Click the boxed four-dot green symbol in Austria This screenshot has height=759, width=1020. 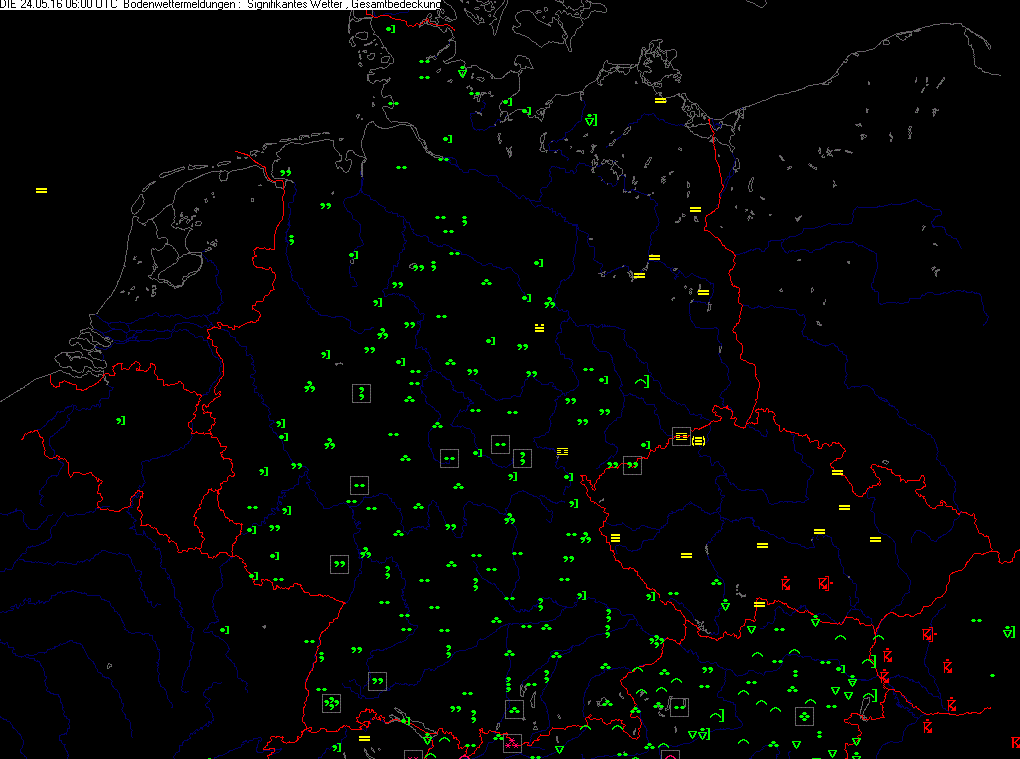click(804, 716)
